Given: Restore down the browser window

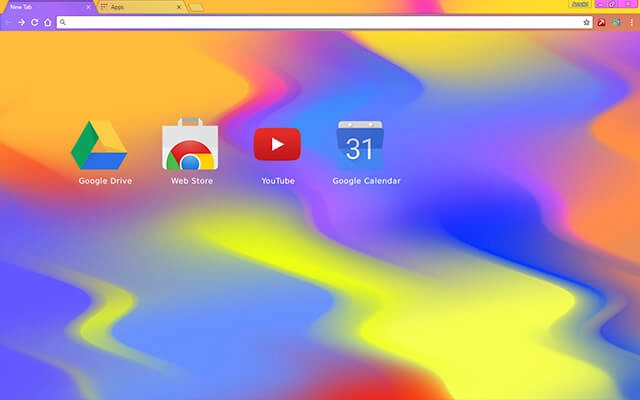Looking at the screenshot, I should coord(612,4).
